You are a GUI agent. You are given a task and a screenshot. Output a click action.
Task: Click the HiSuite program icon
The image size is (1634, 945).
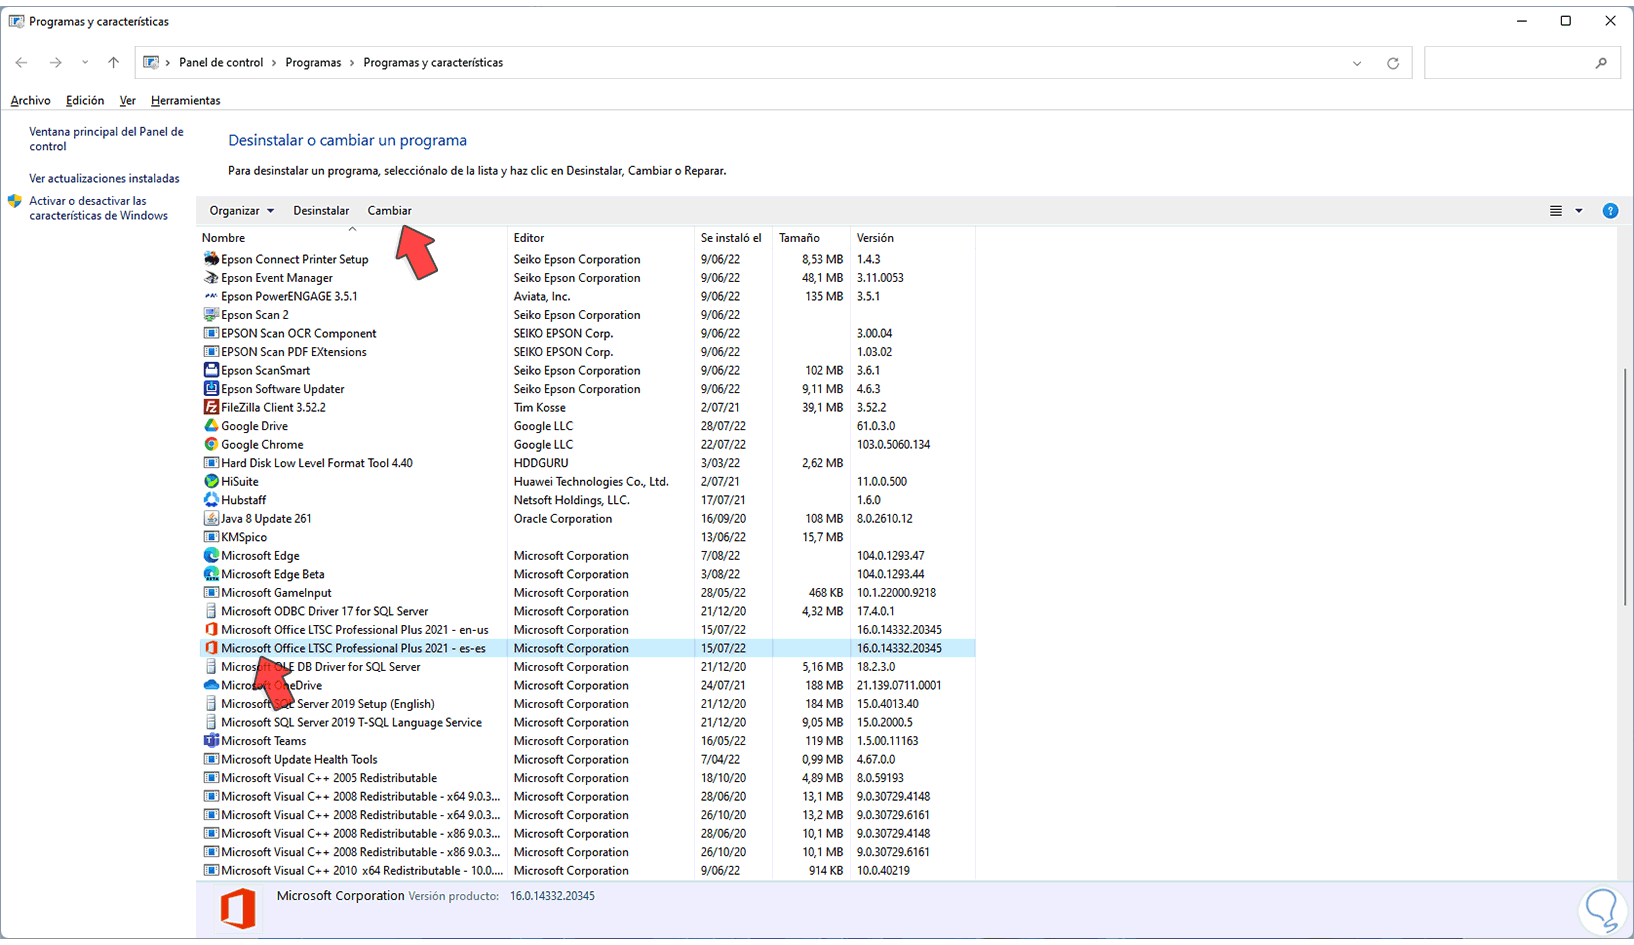point(211,481)
